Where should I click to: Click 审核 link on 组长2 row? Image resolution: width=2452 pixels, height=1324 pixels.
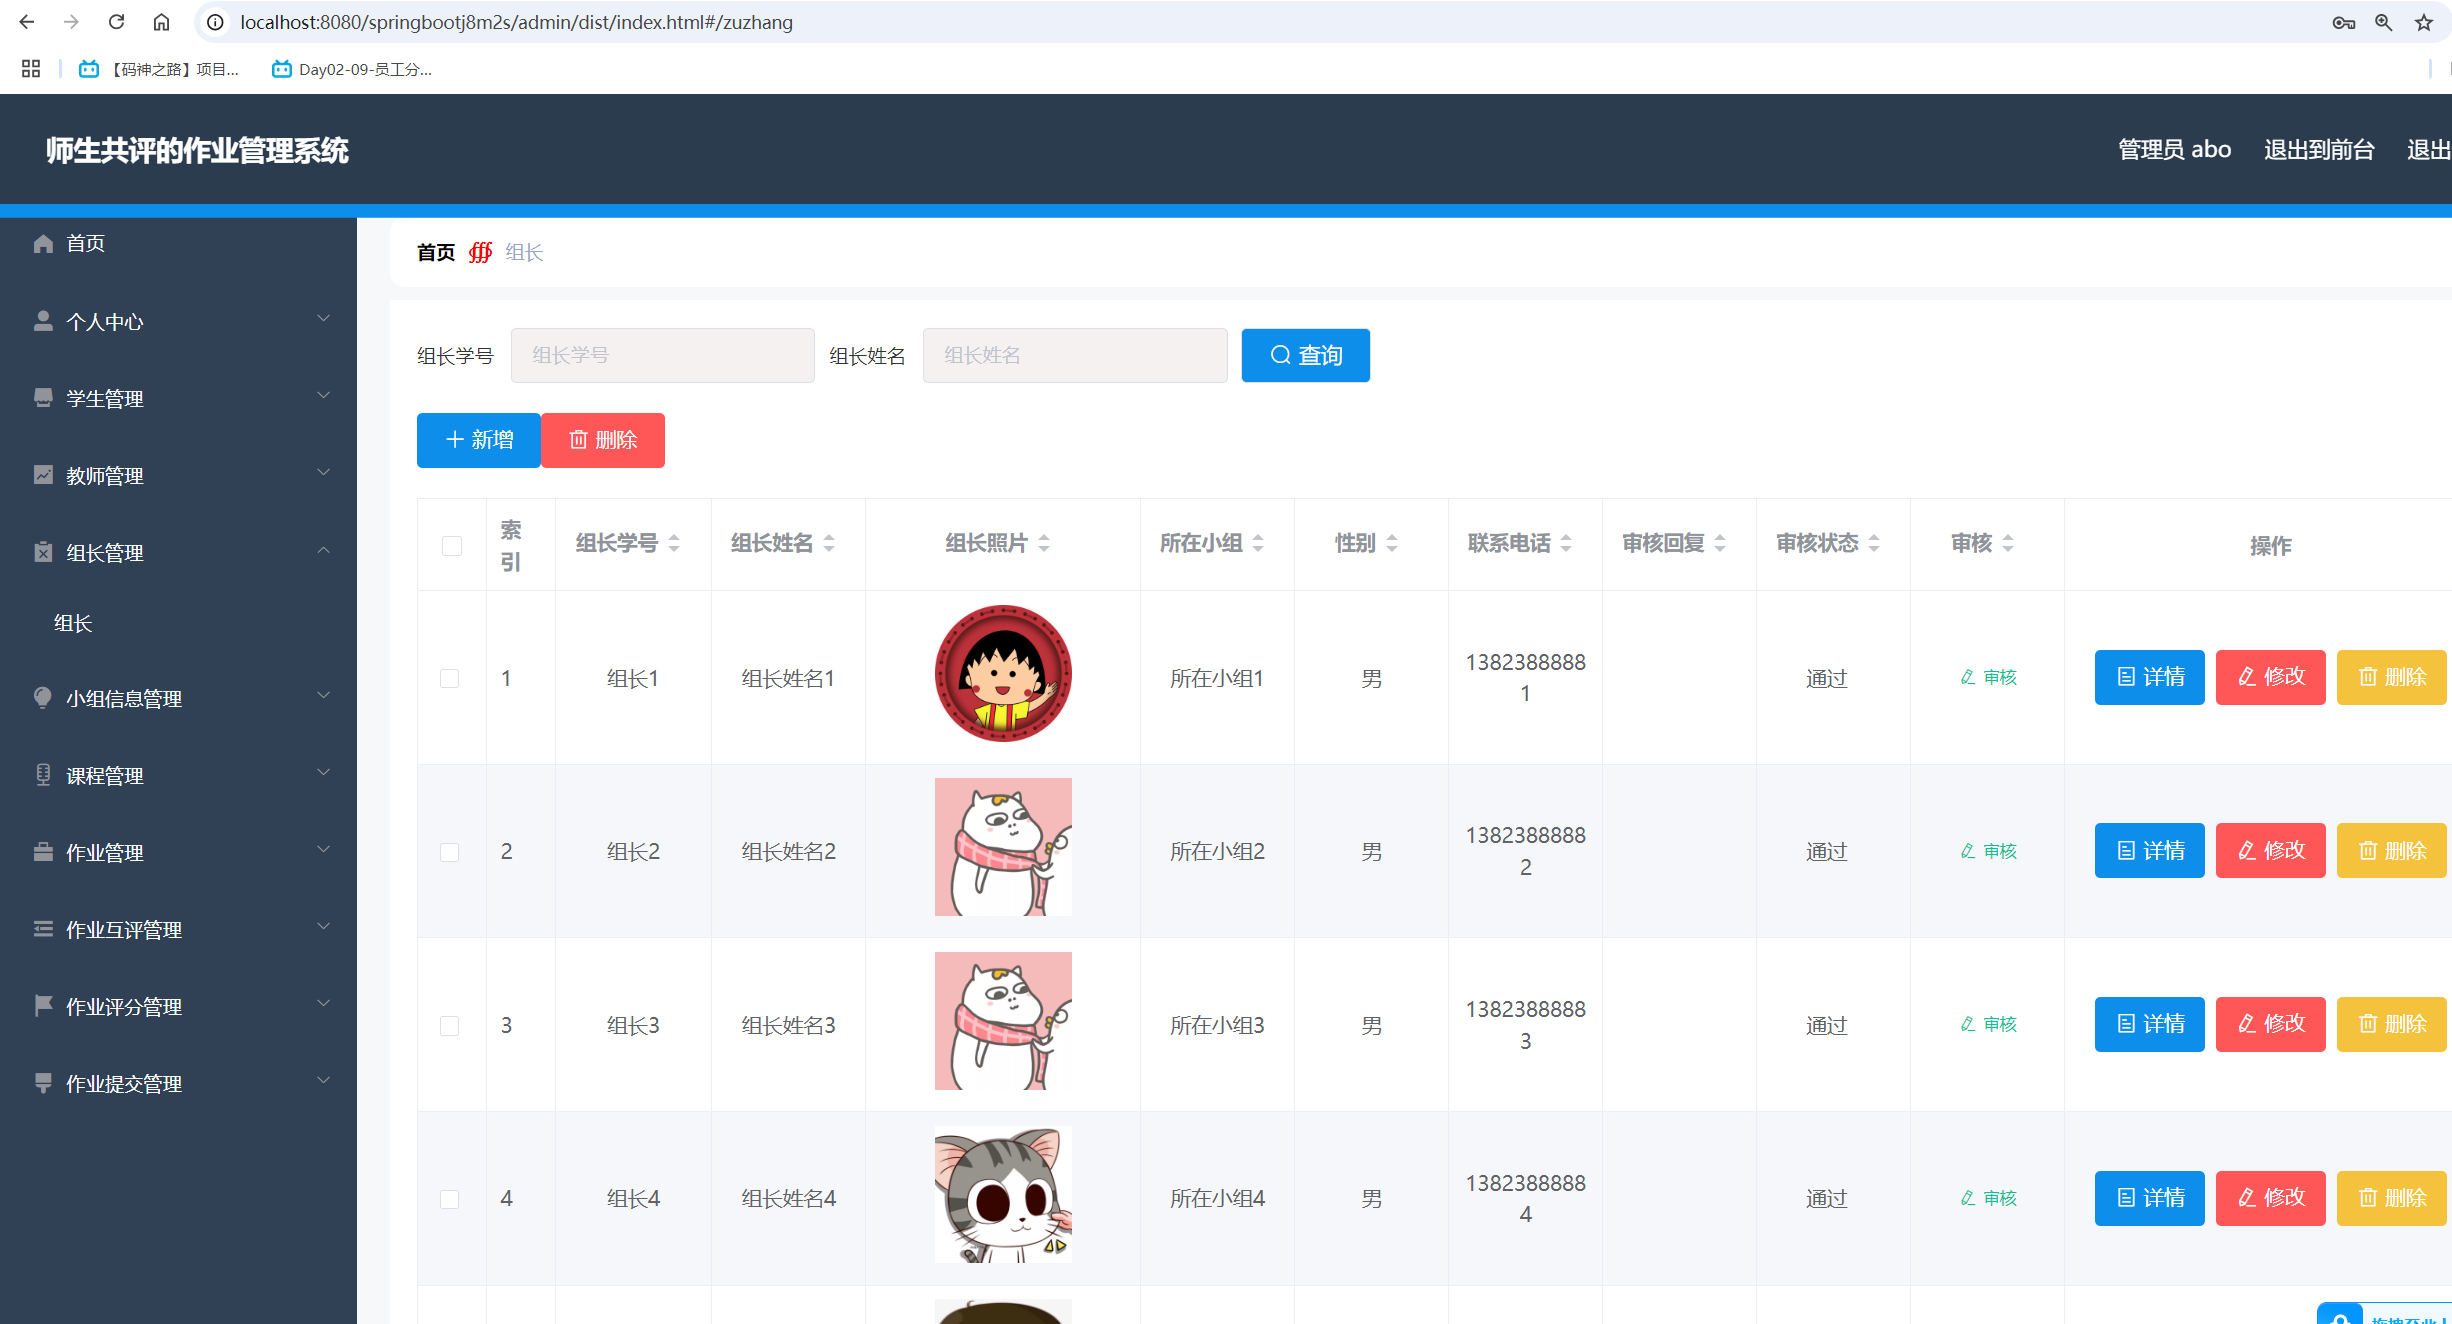[x=1990, y=851]
